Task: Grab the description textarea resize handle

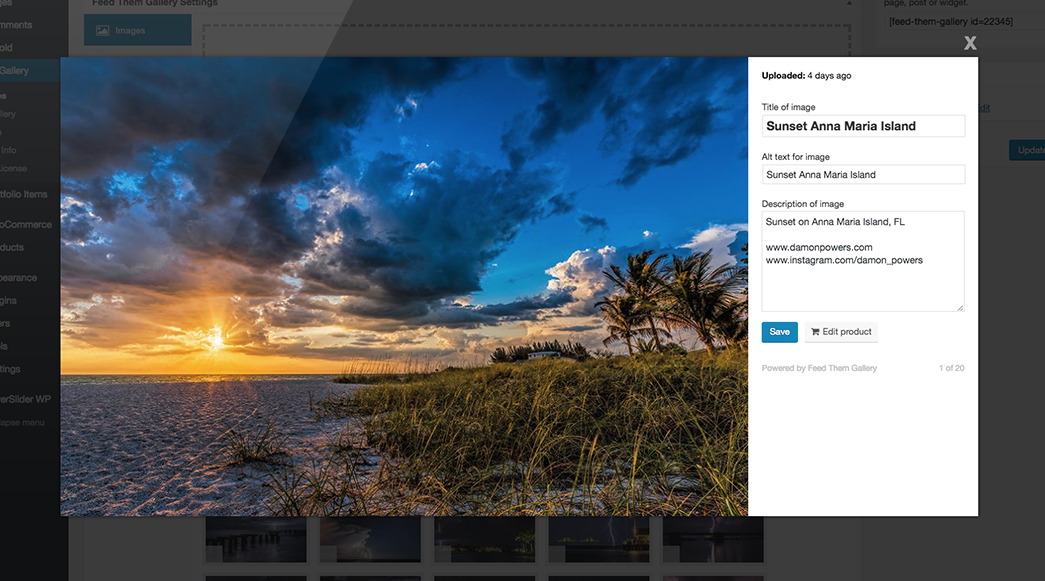Action: pos(960,307)
